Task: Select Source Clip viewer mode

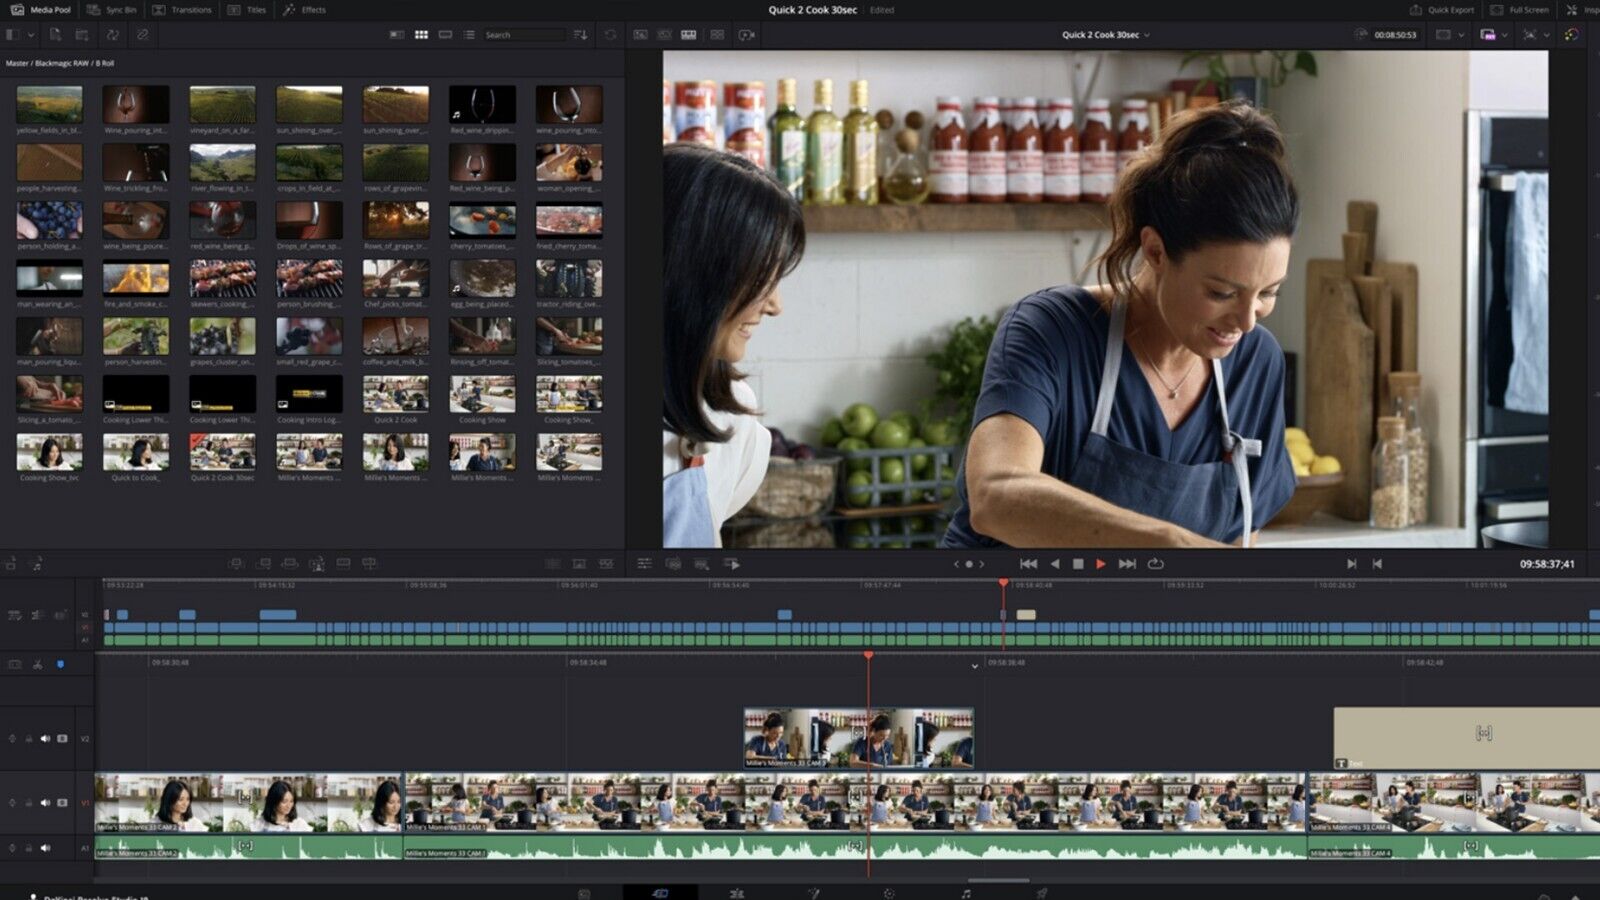Action: coord(641,34)
